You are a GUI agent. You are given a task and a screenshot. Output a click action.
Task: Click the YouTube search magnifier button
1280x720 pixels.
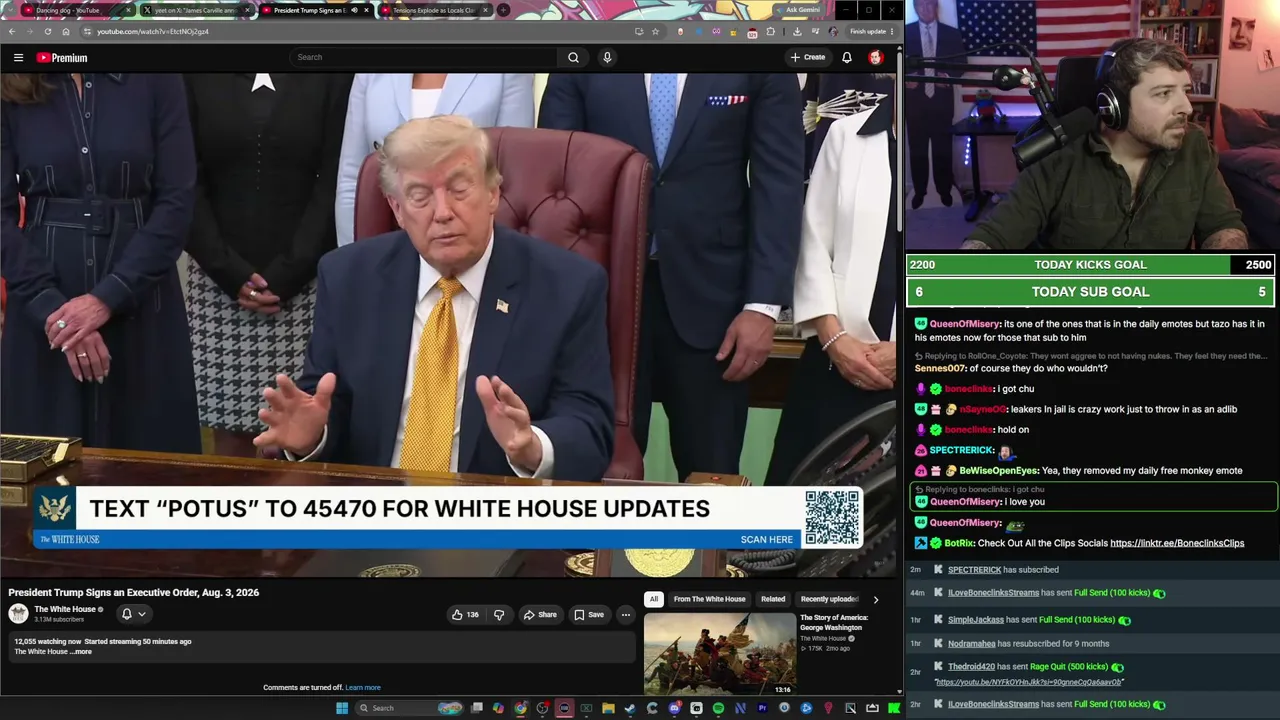click(x=573, y=57)
